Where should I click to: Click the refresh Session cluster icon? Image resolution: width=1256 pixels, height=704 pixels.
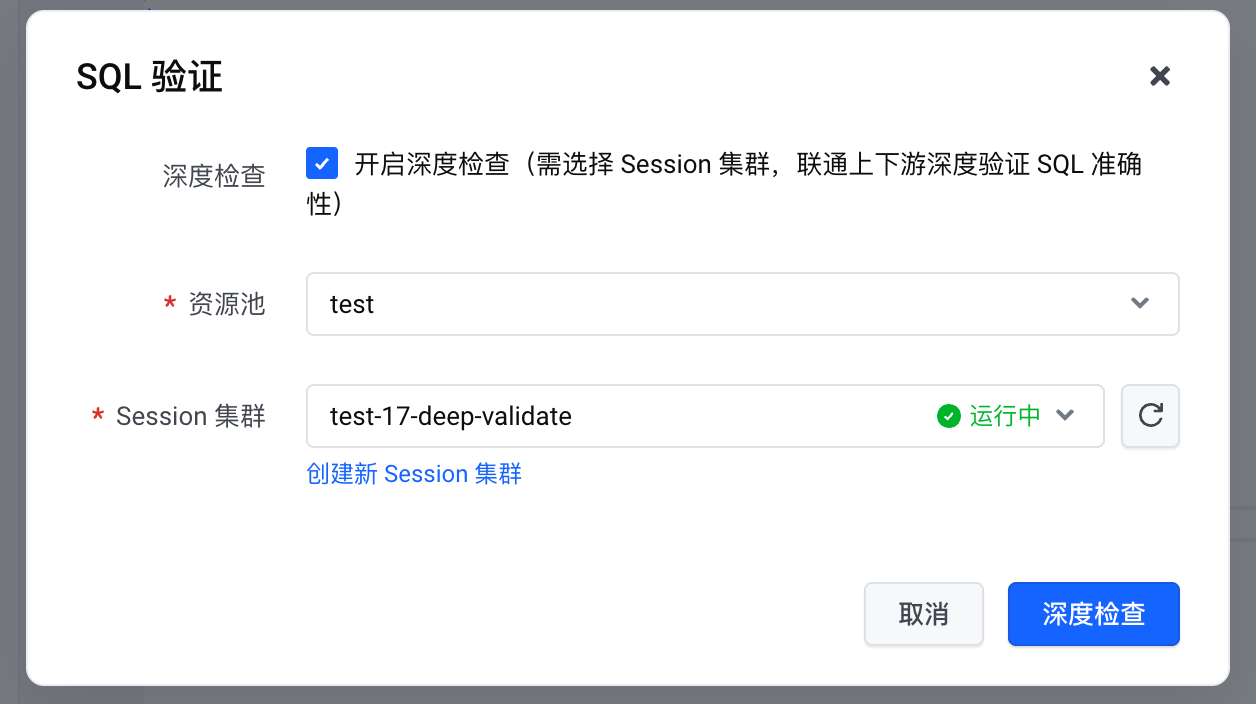pyautogui.click(x=1151, y=415)
